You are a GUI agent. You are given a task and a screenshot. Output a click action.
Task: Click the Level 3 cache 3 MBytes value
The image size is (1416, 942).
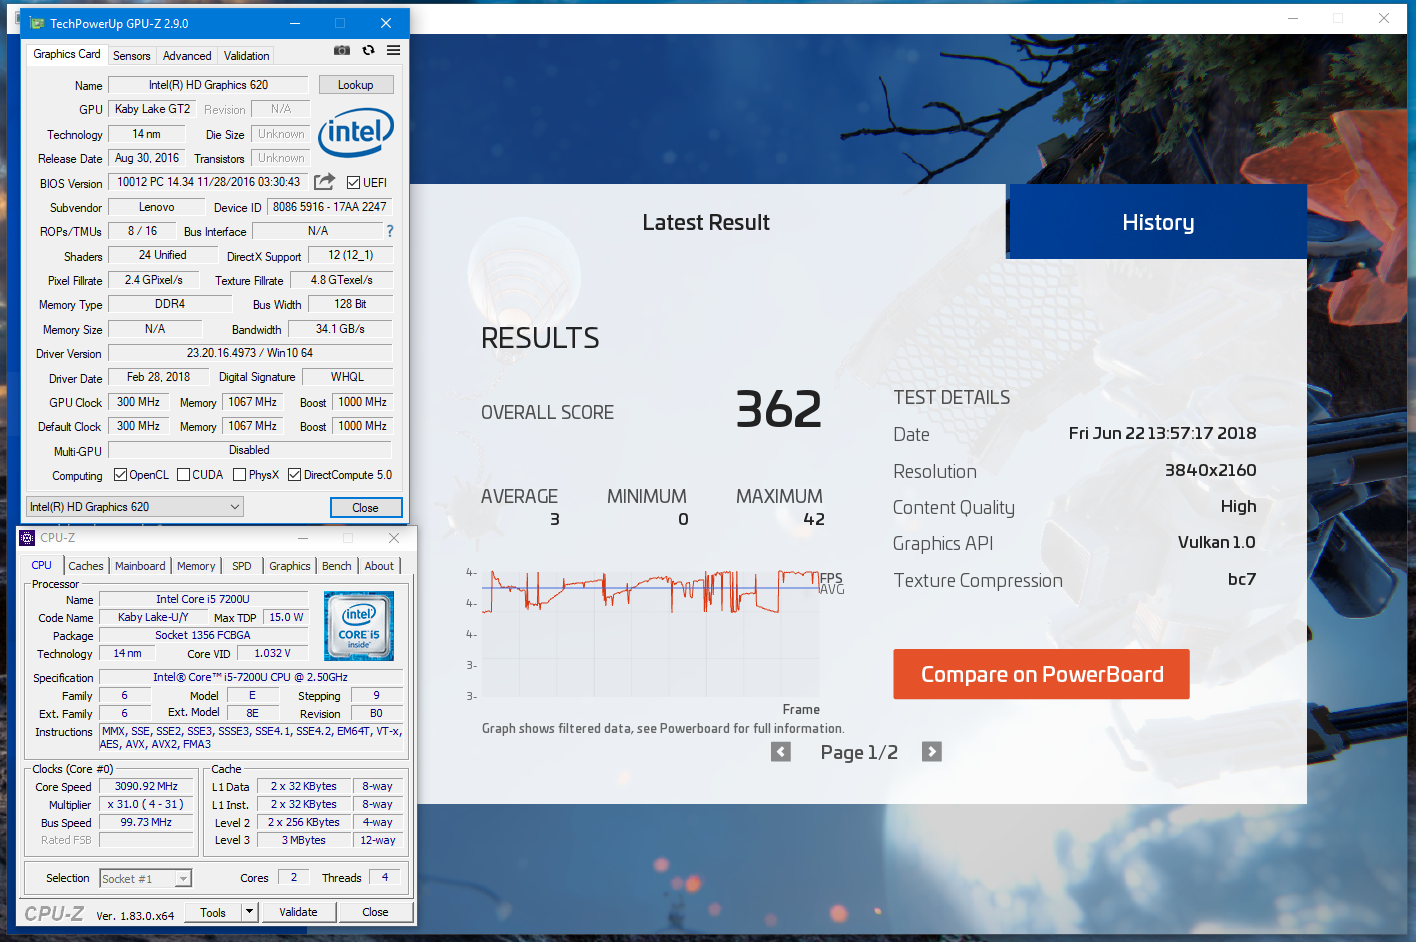coord(304,840)
